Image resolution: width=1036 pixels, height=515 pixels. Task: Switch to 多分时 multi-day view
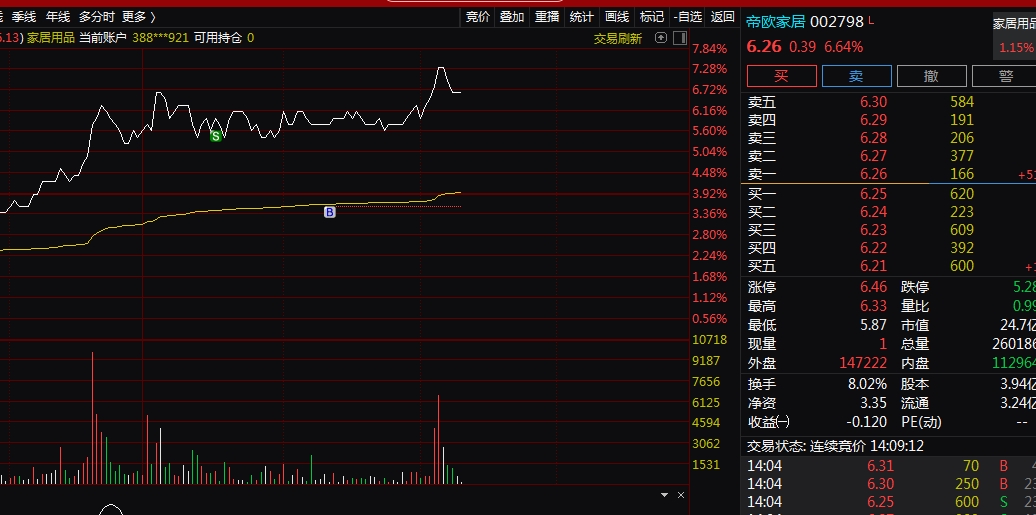[x=96, y=17]
